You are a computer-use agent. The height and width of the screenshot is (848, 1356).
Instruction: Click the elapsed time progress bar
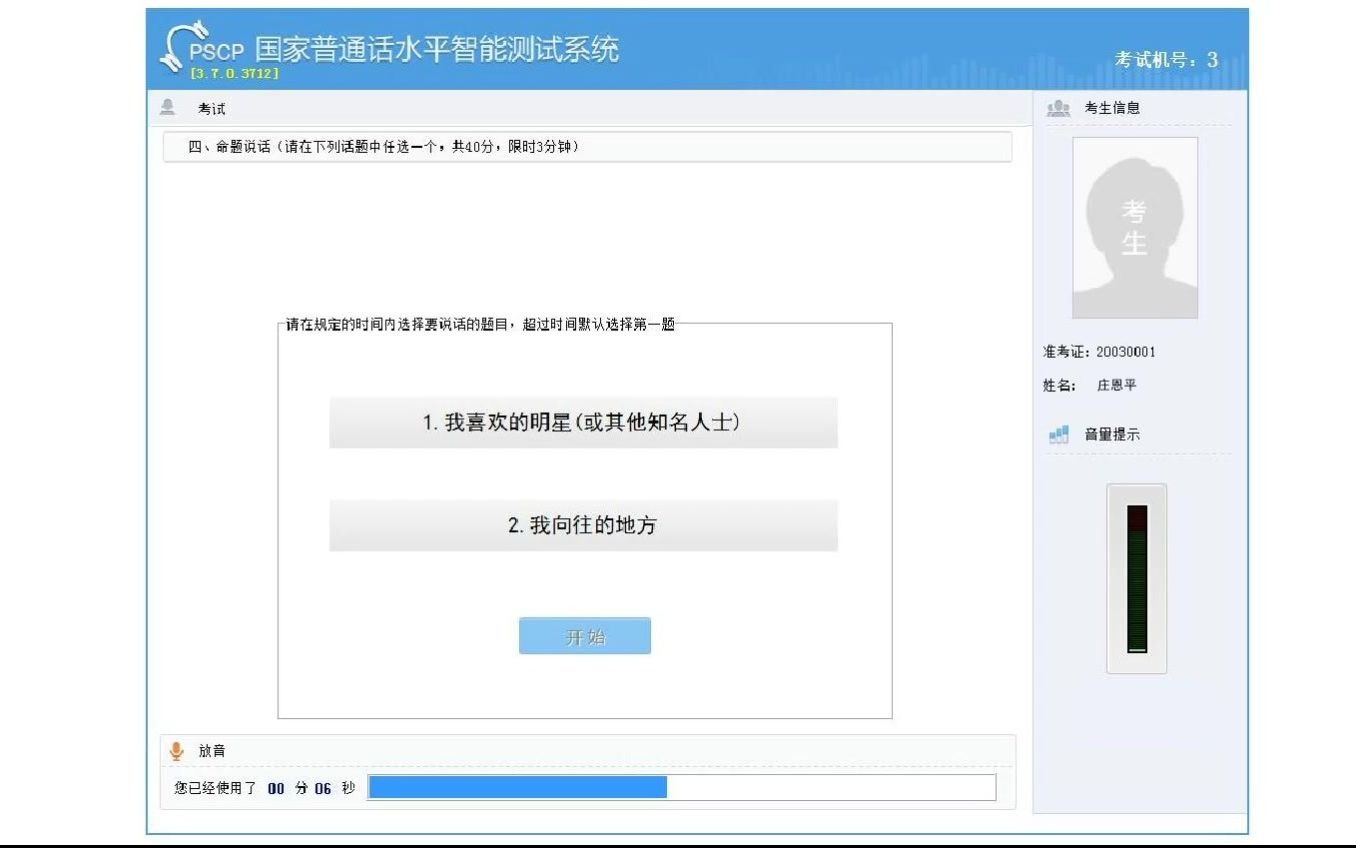coord(680,788)
